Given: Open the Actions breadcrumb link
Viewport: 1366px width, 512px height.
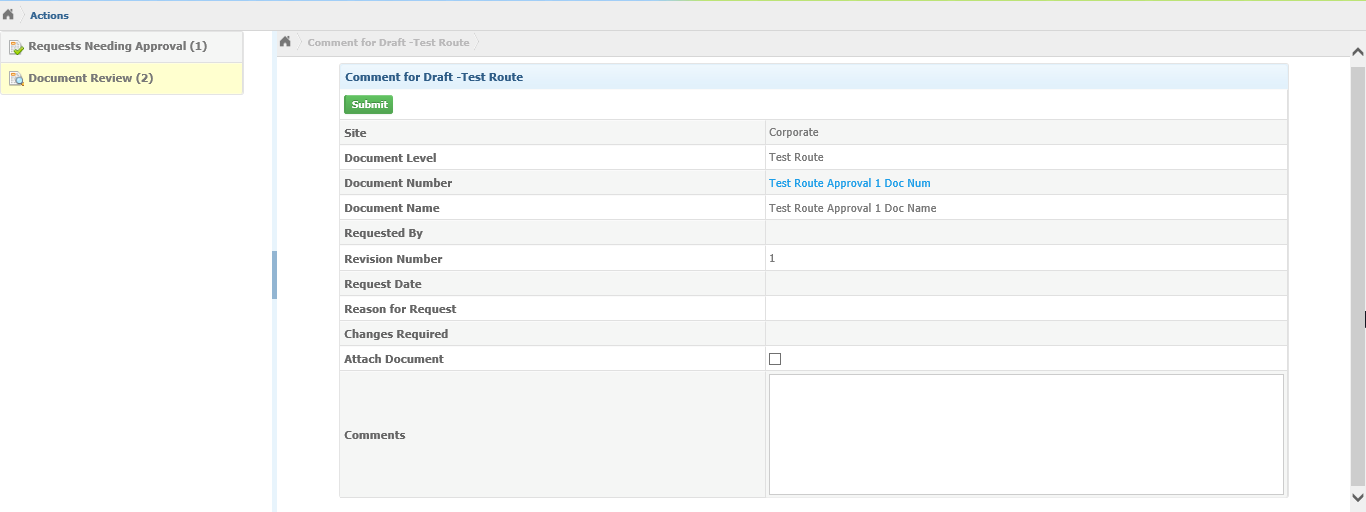Looking at the screenshot, I should pyautogui.click(x=49, y=16).
